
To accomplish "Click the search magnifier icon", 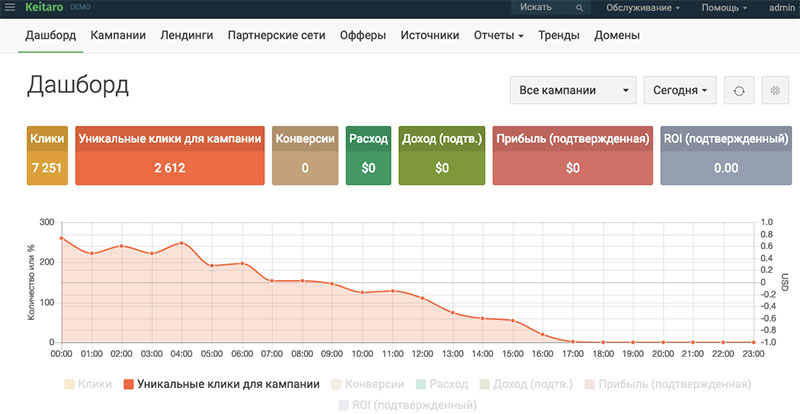I will click(x=579, y=8).
